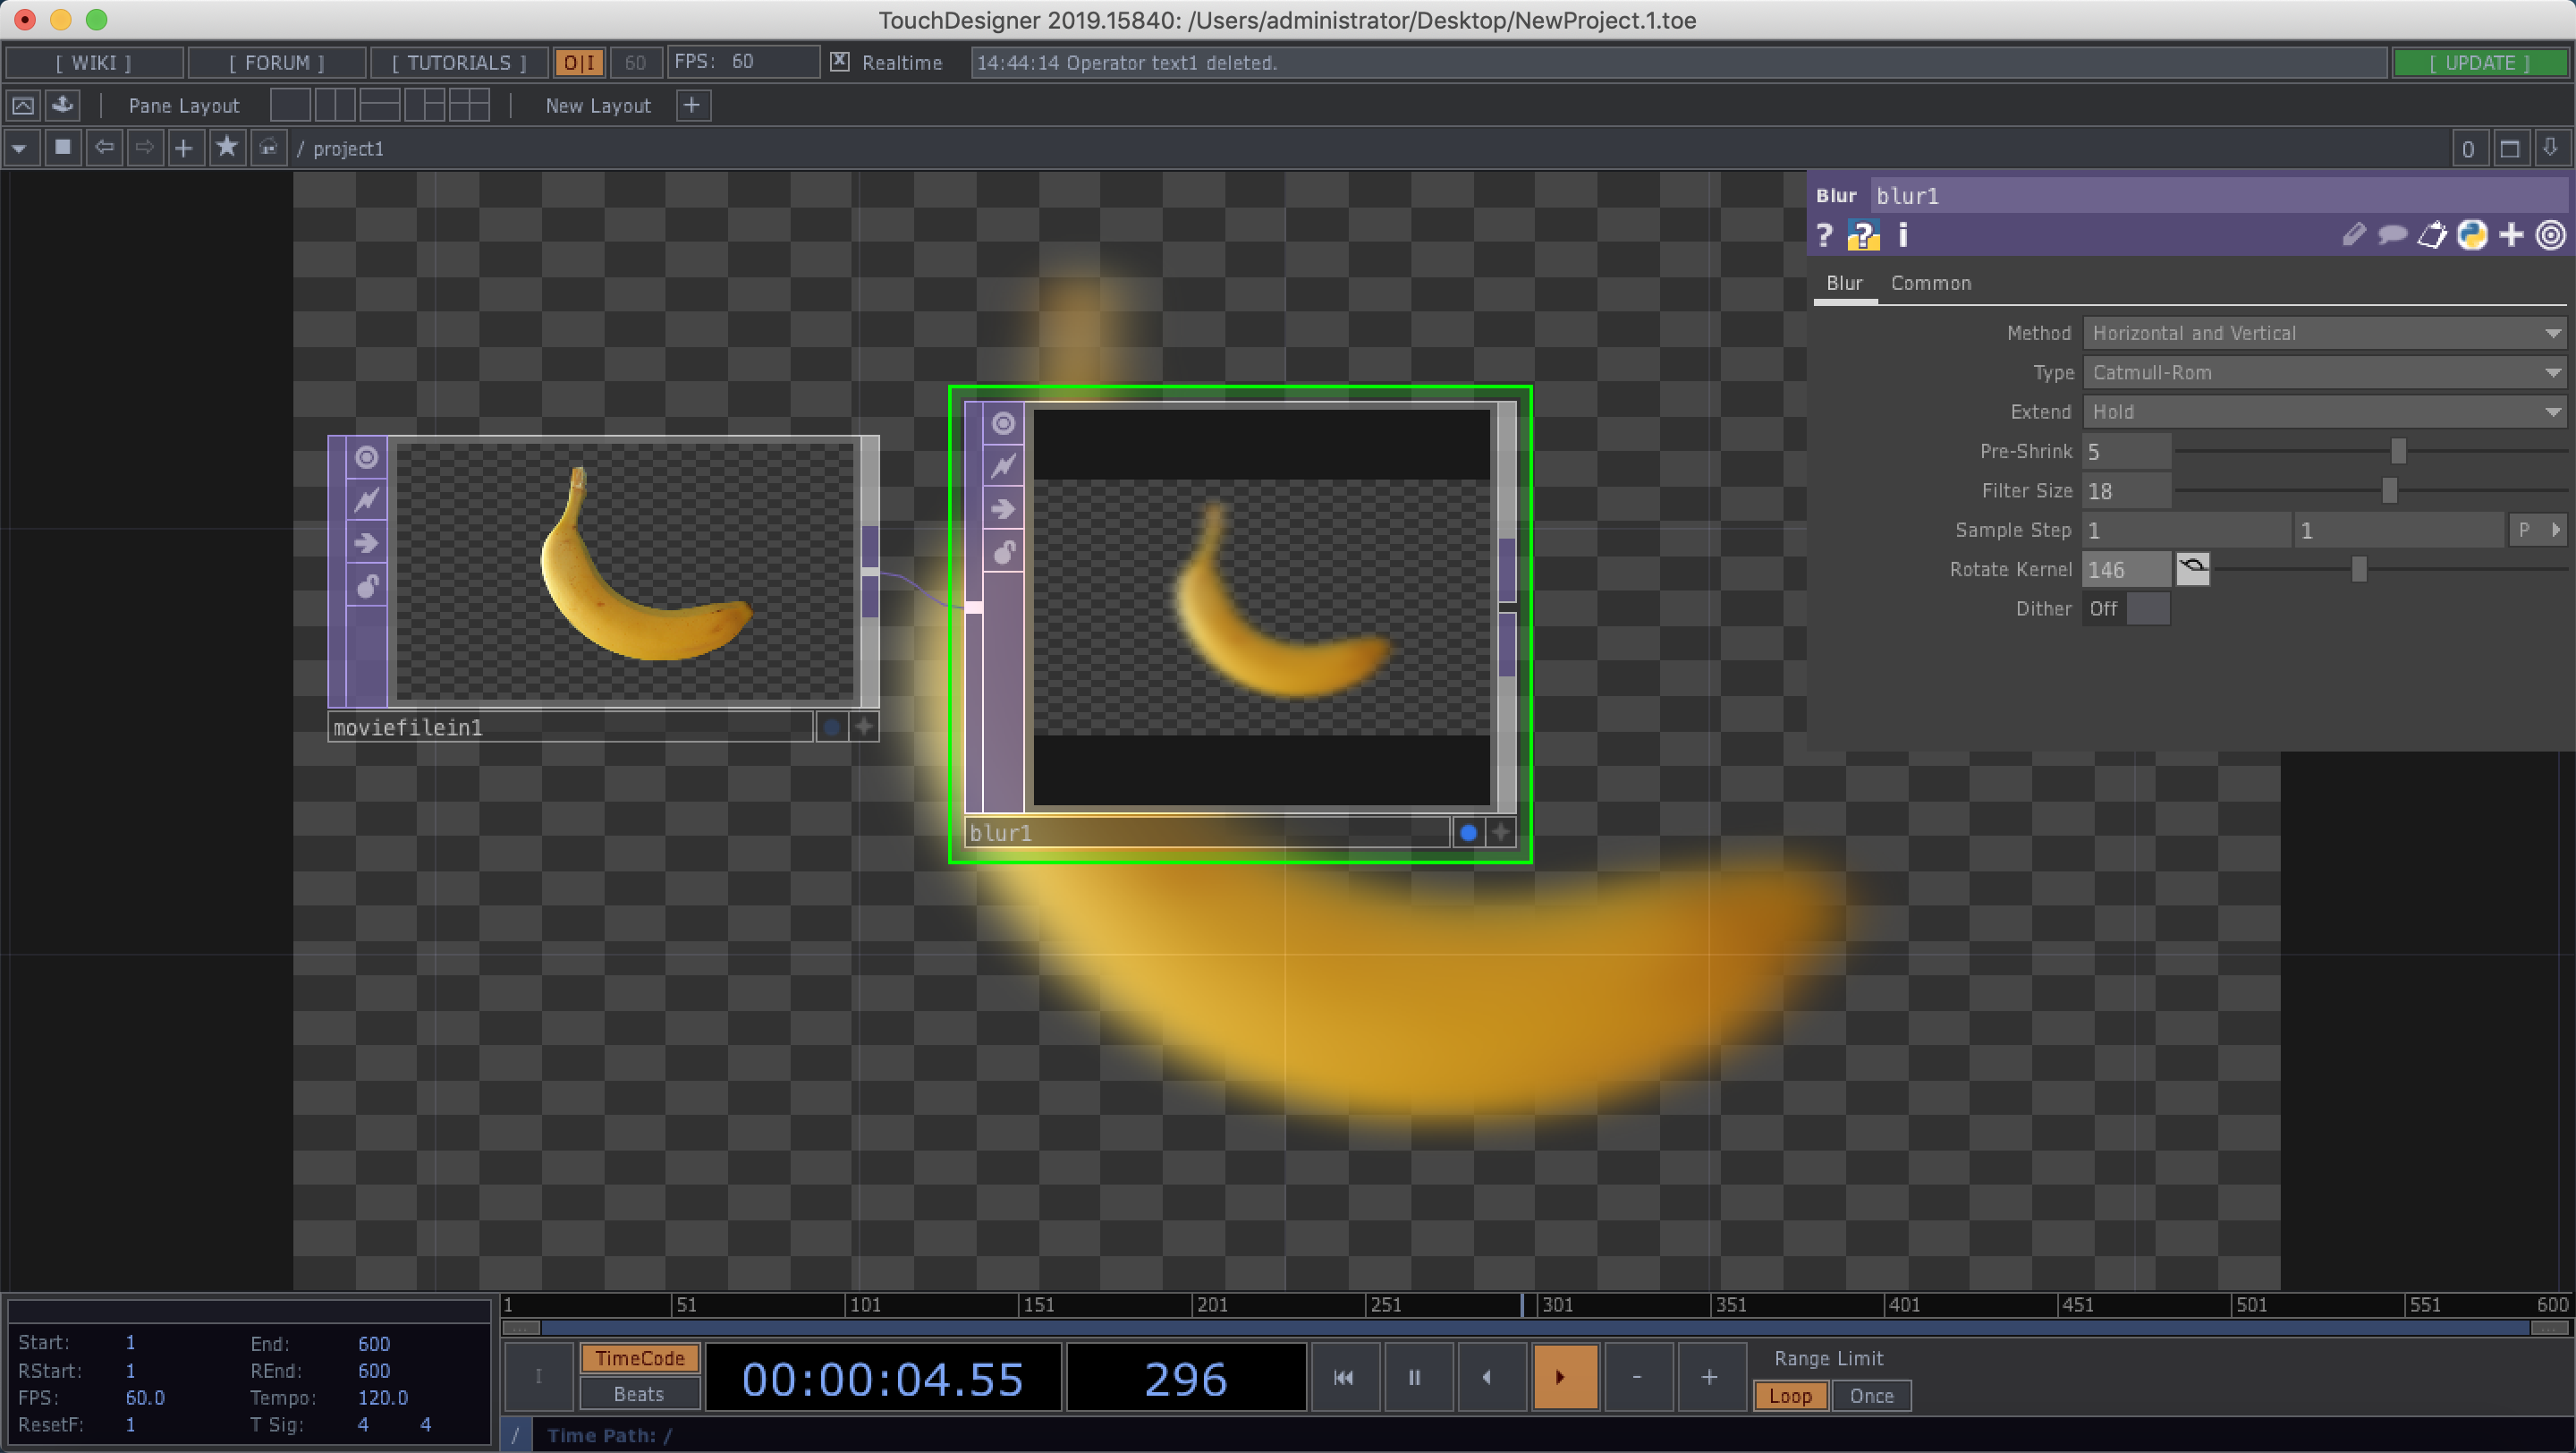Pause the timeline playback
The height and width of the screenshot is (1453, 2576).
tap(1414, 1377)
